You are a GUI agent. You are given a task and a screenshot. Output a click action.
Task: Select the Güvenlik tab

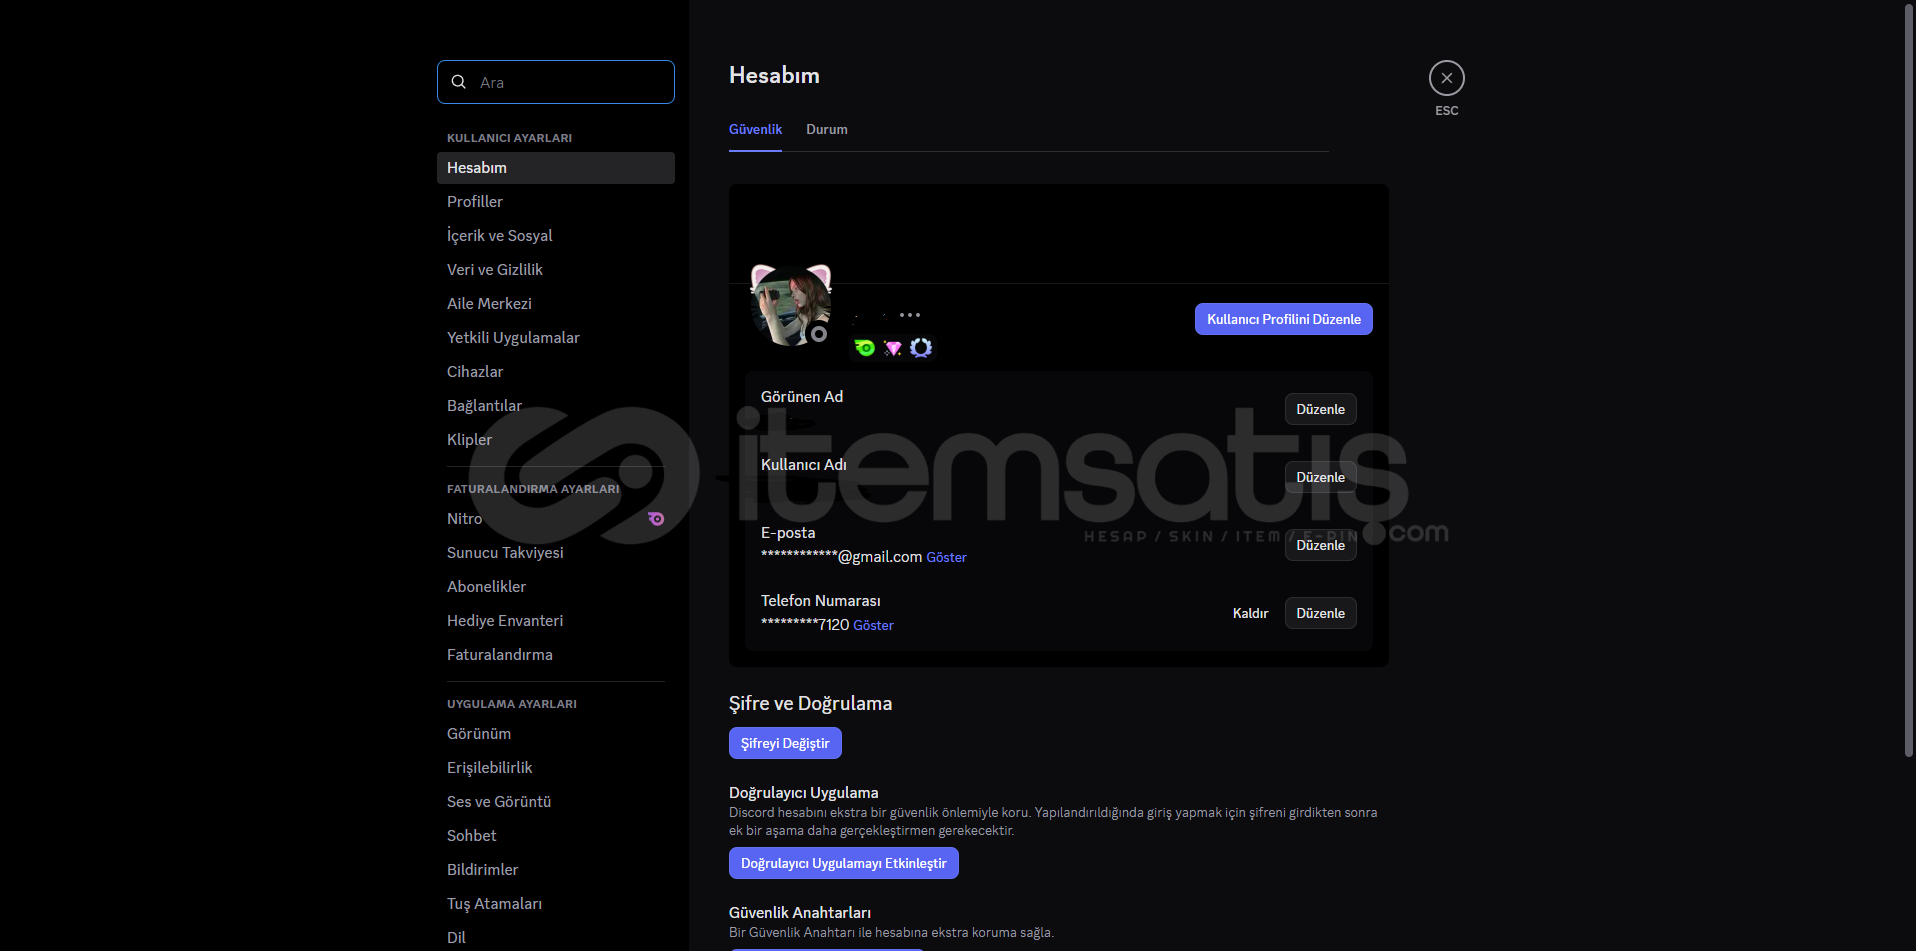(x=755, y=130)
